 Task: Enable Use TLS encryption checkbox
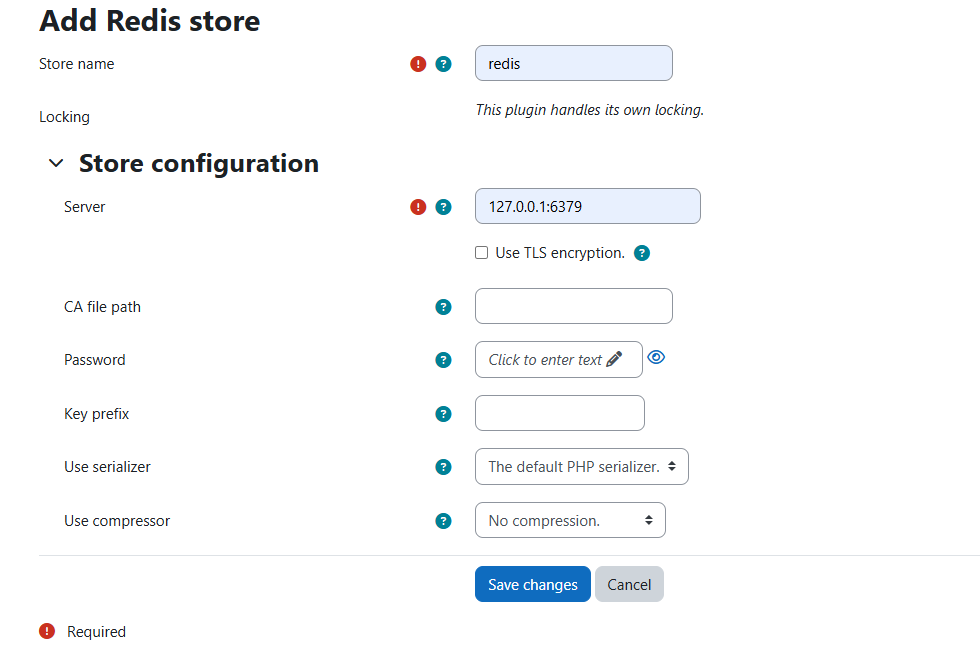pos(481,253)
